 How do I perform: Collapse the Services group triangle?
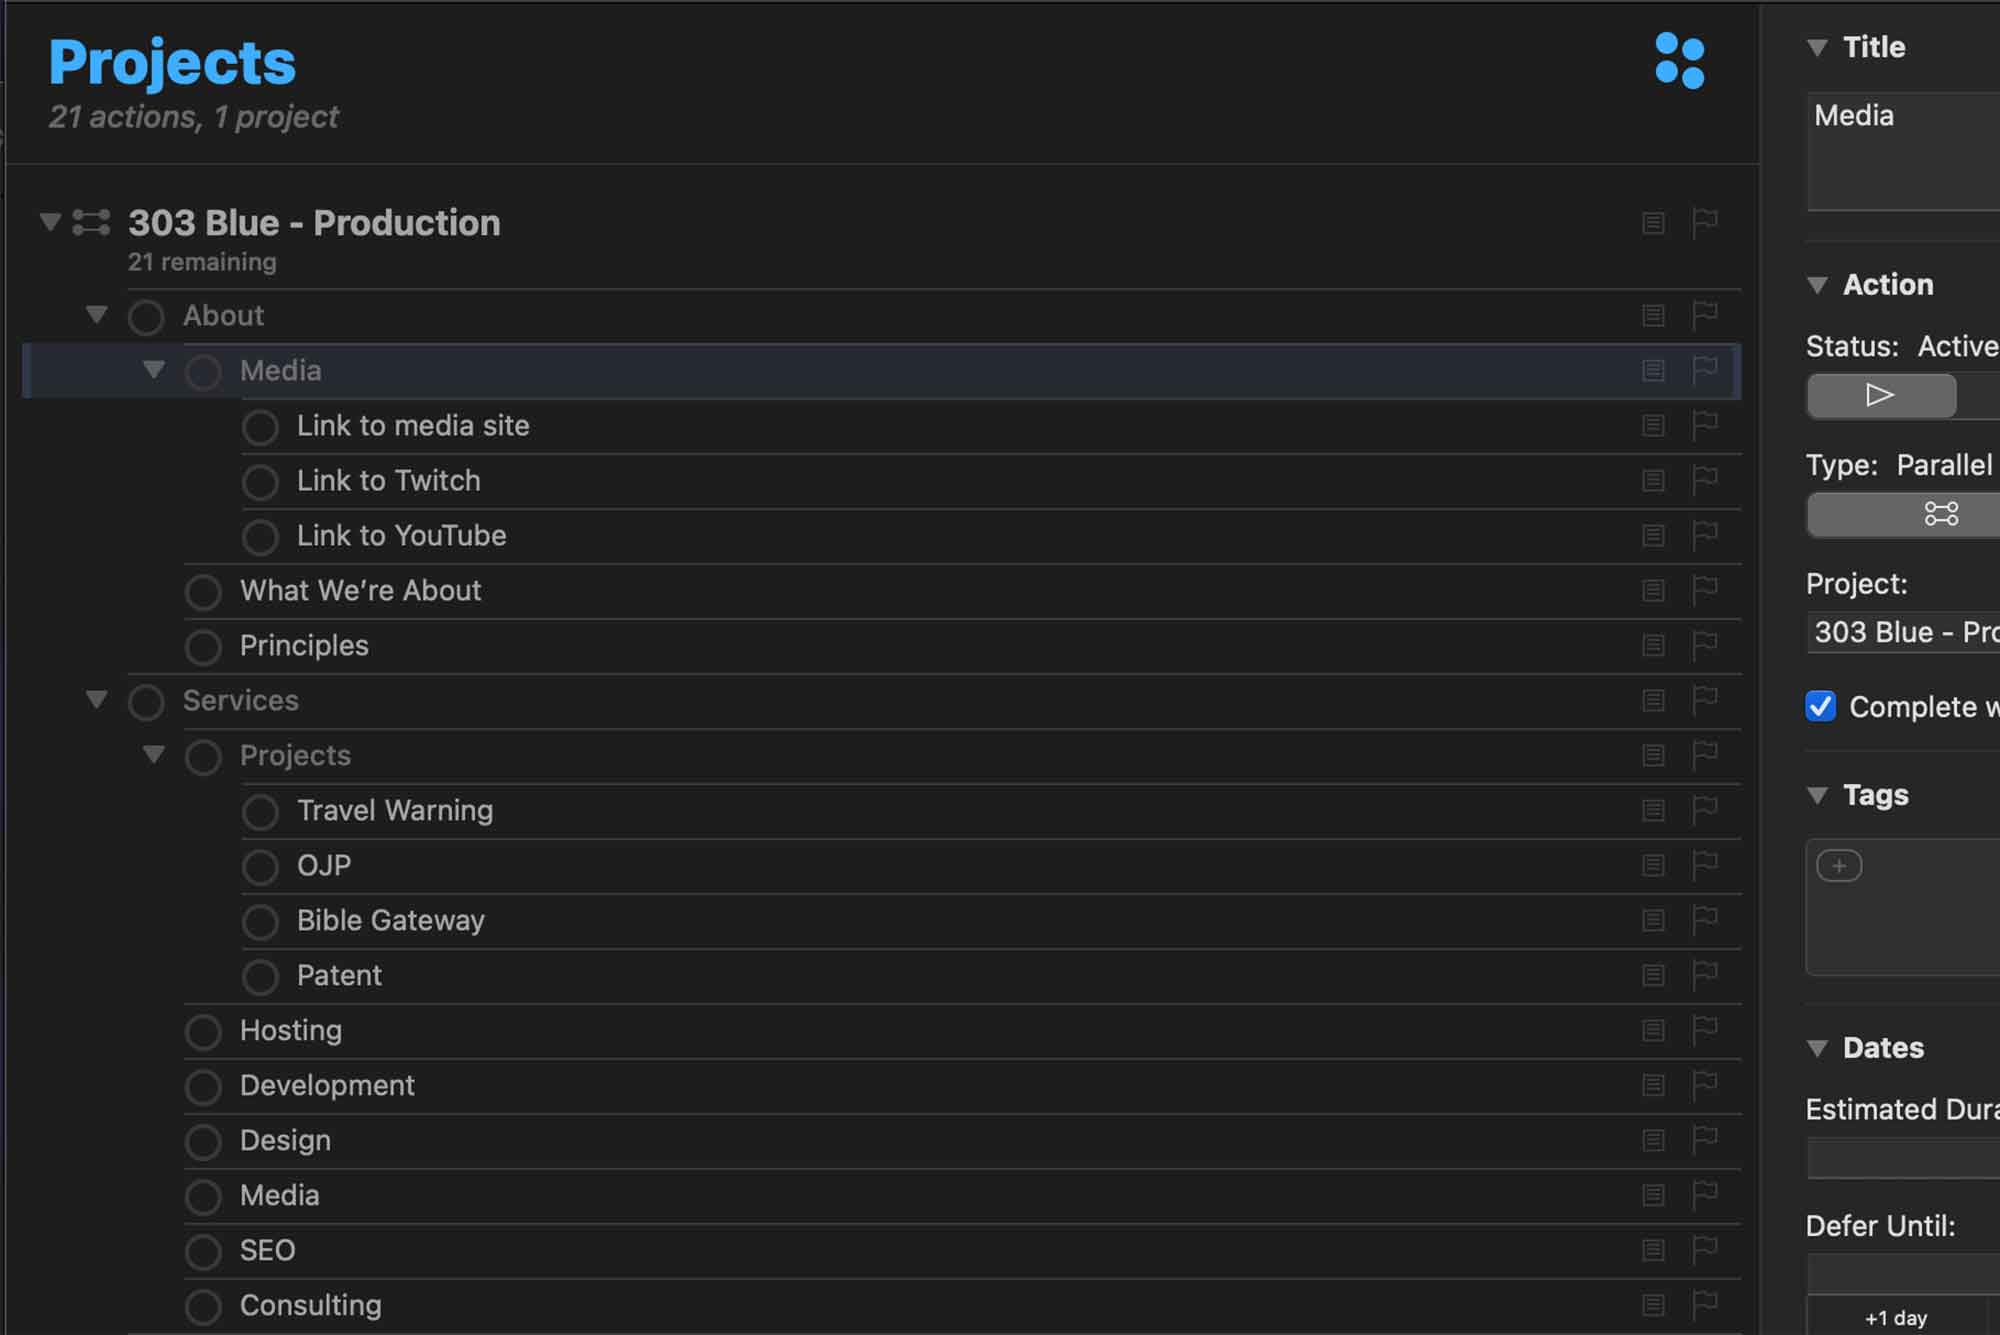coord(97,700)
